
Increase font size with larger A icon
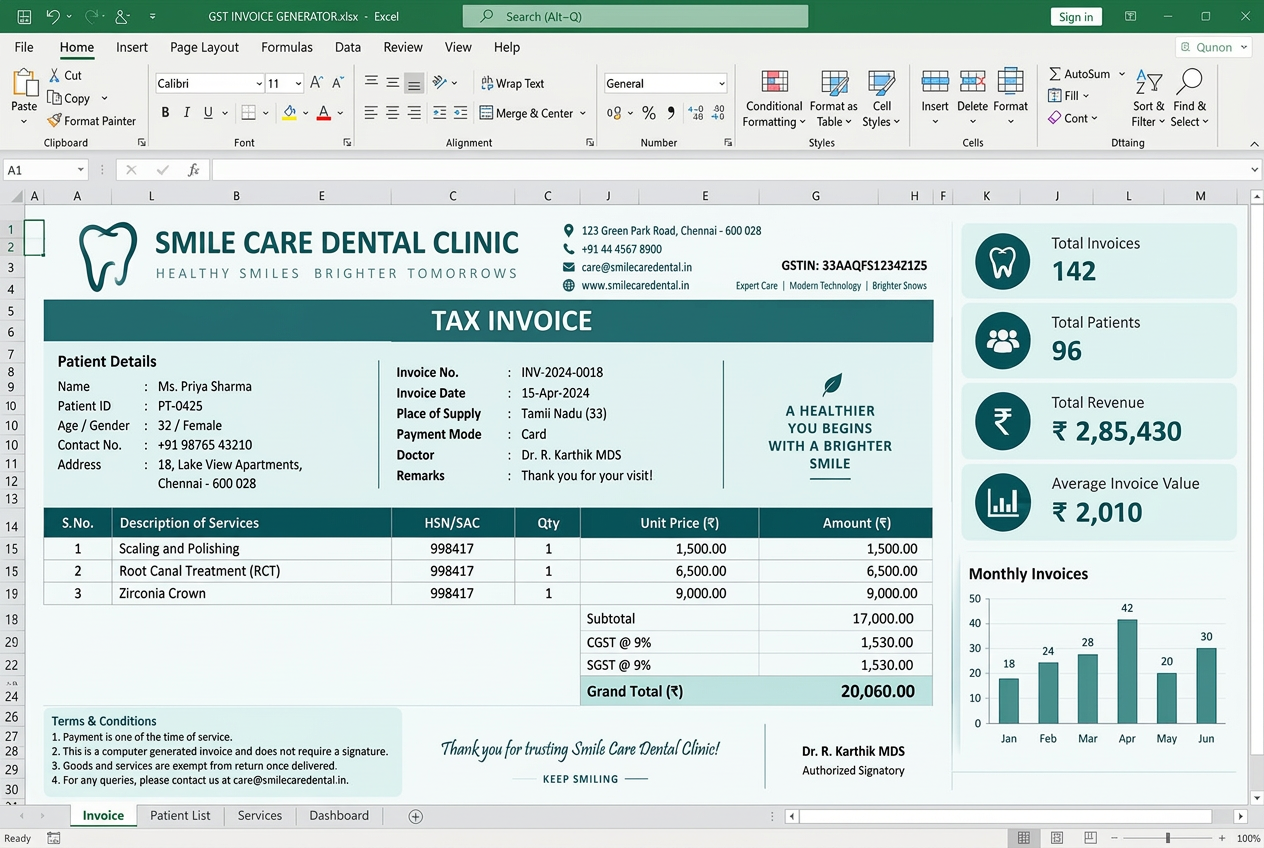point(316,83)
